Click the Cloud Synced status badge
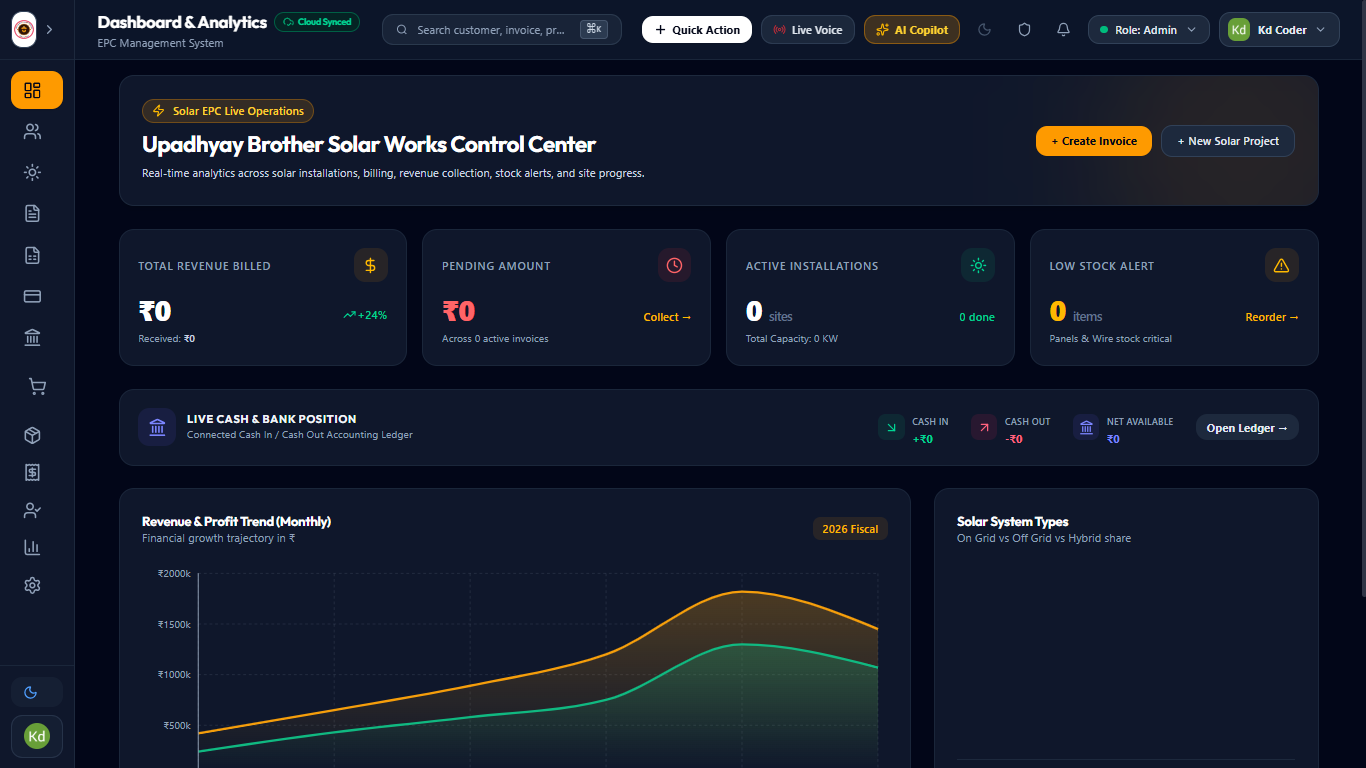This screenshot has height=768, width=1366. (x=317, y=22)
